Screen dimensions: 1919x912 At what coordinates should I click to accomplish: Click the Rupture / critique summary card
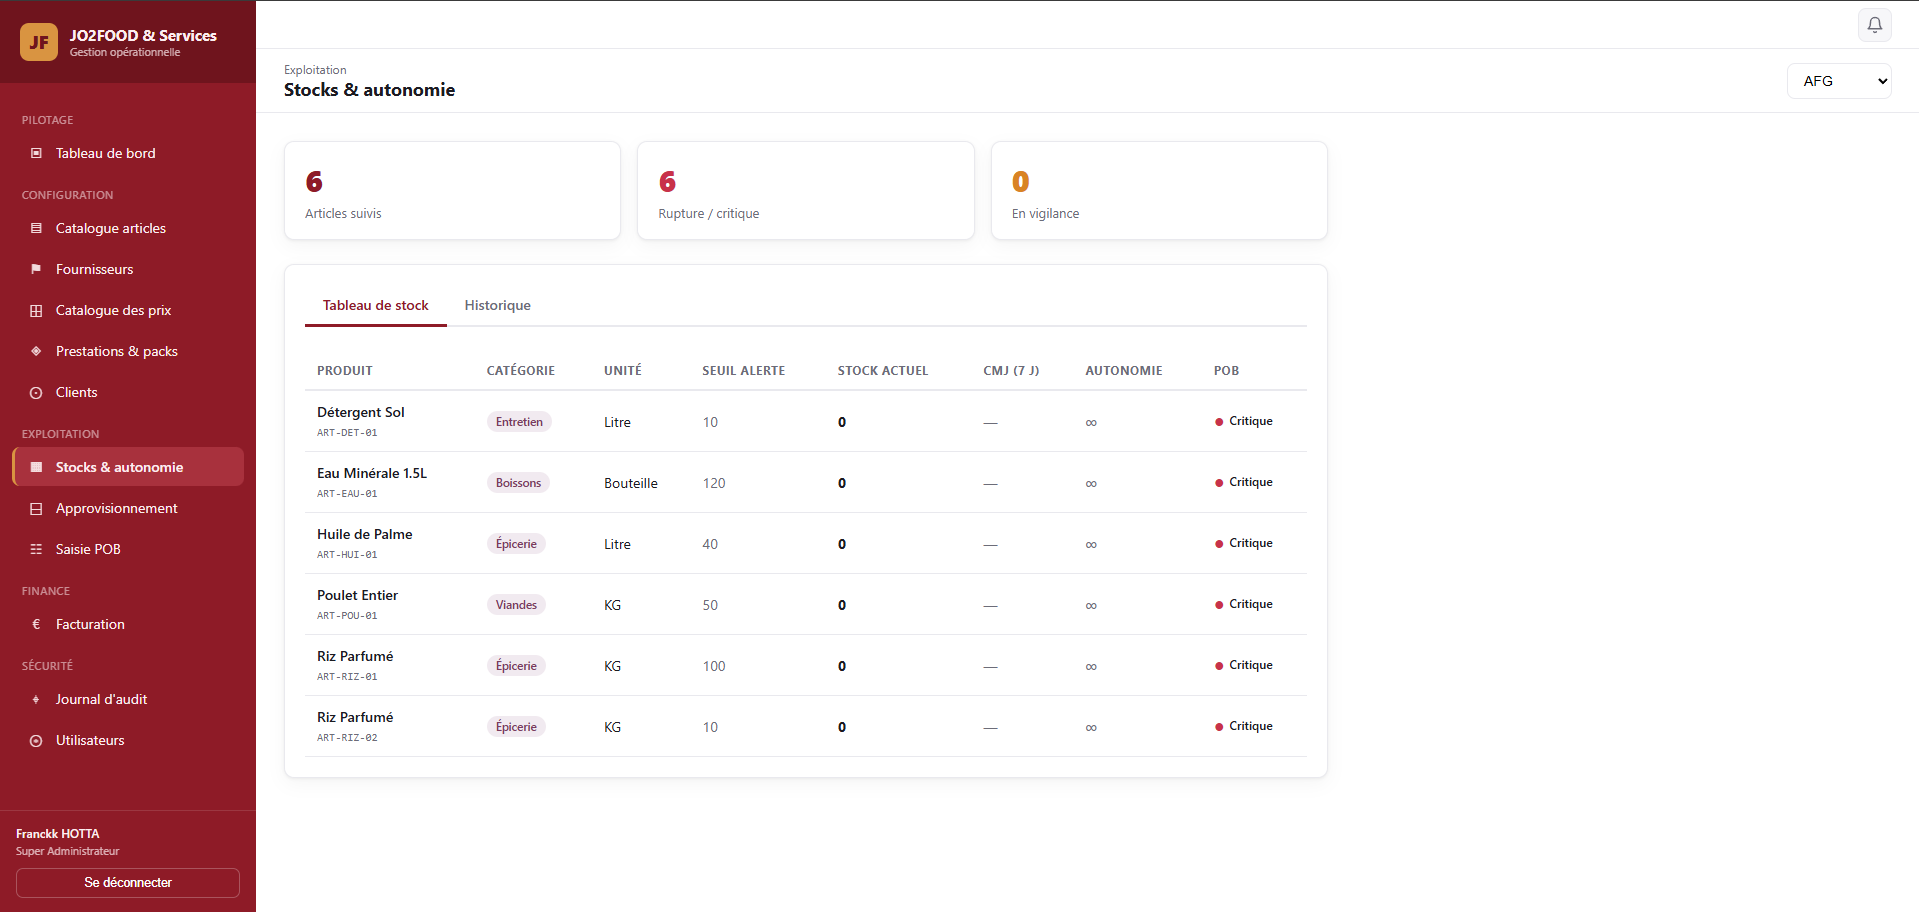click(805, 190)
